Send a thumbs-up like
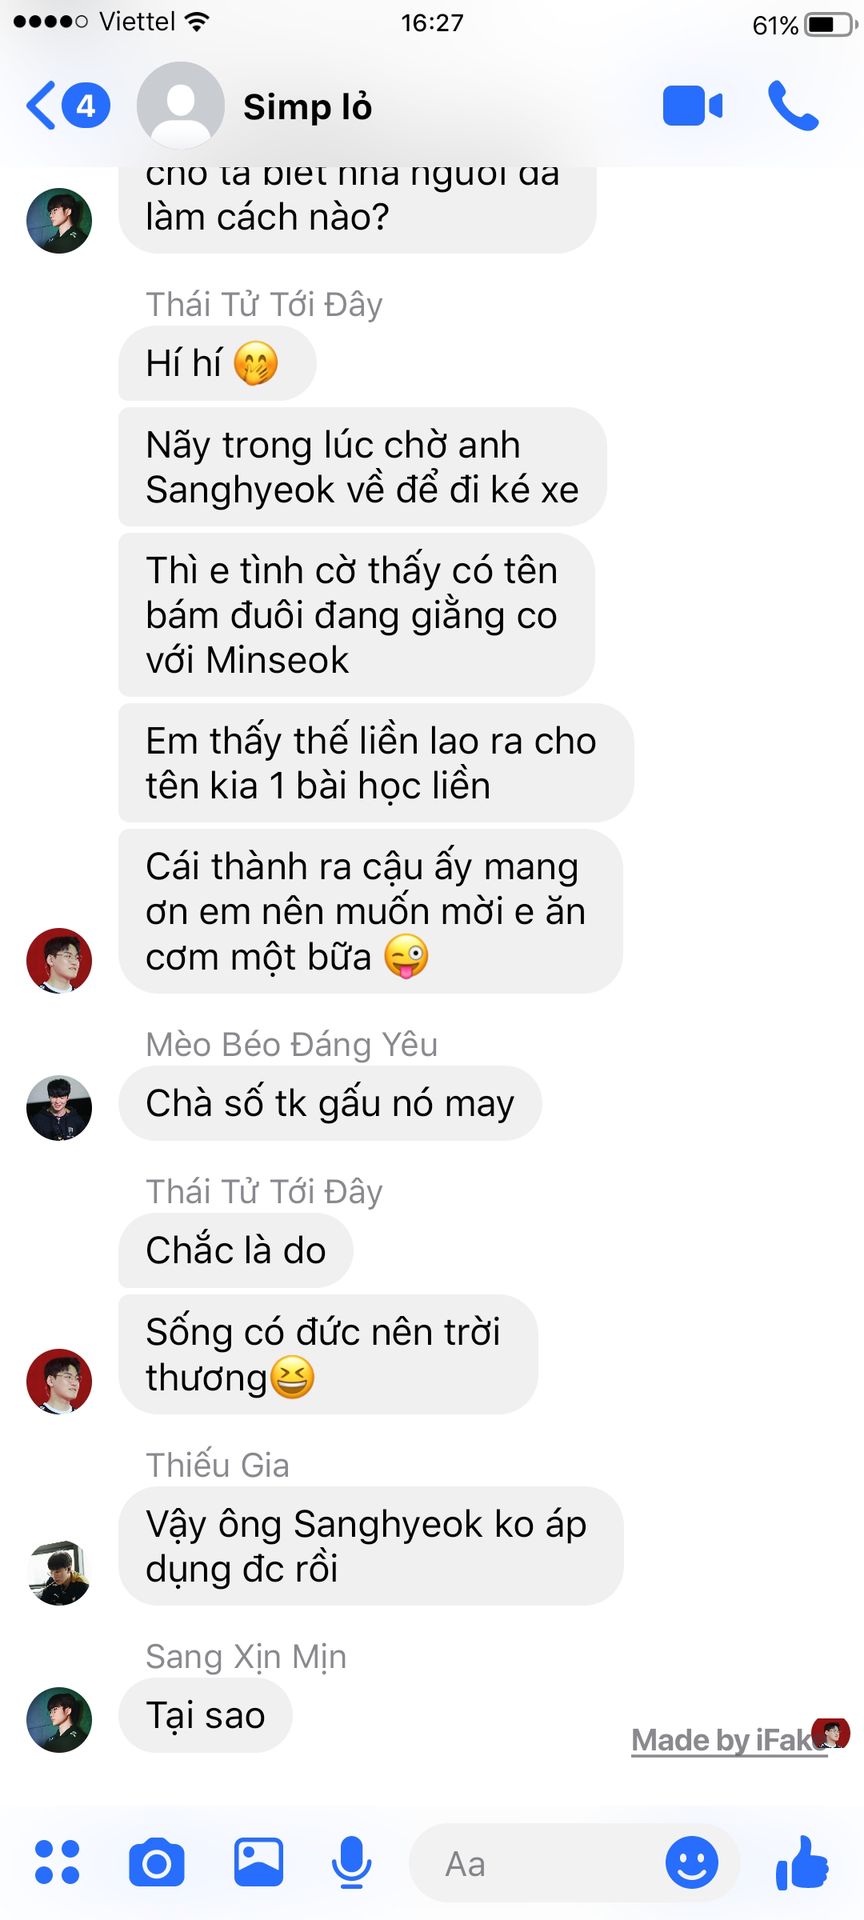This screenshot has width=864, height=1920. click(802, 1862)
